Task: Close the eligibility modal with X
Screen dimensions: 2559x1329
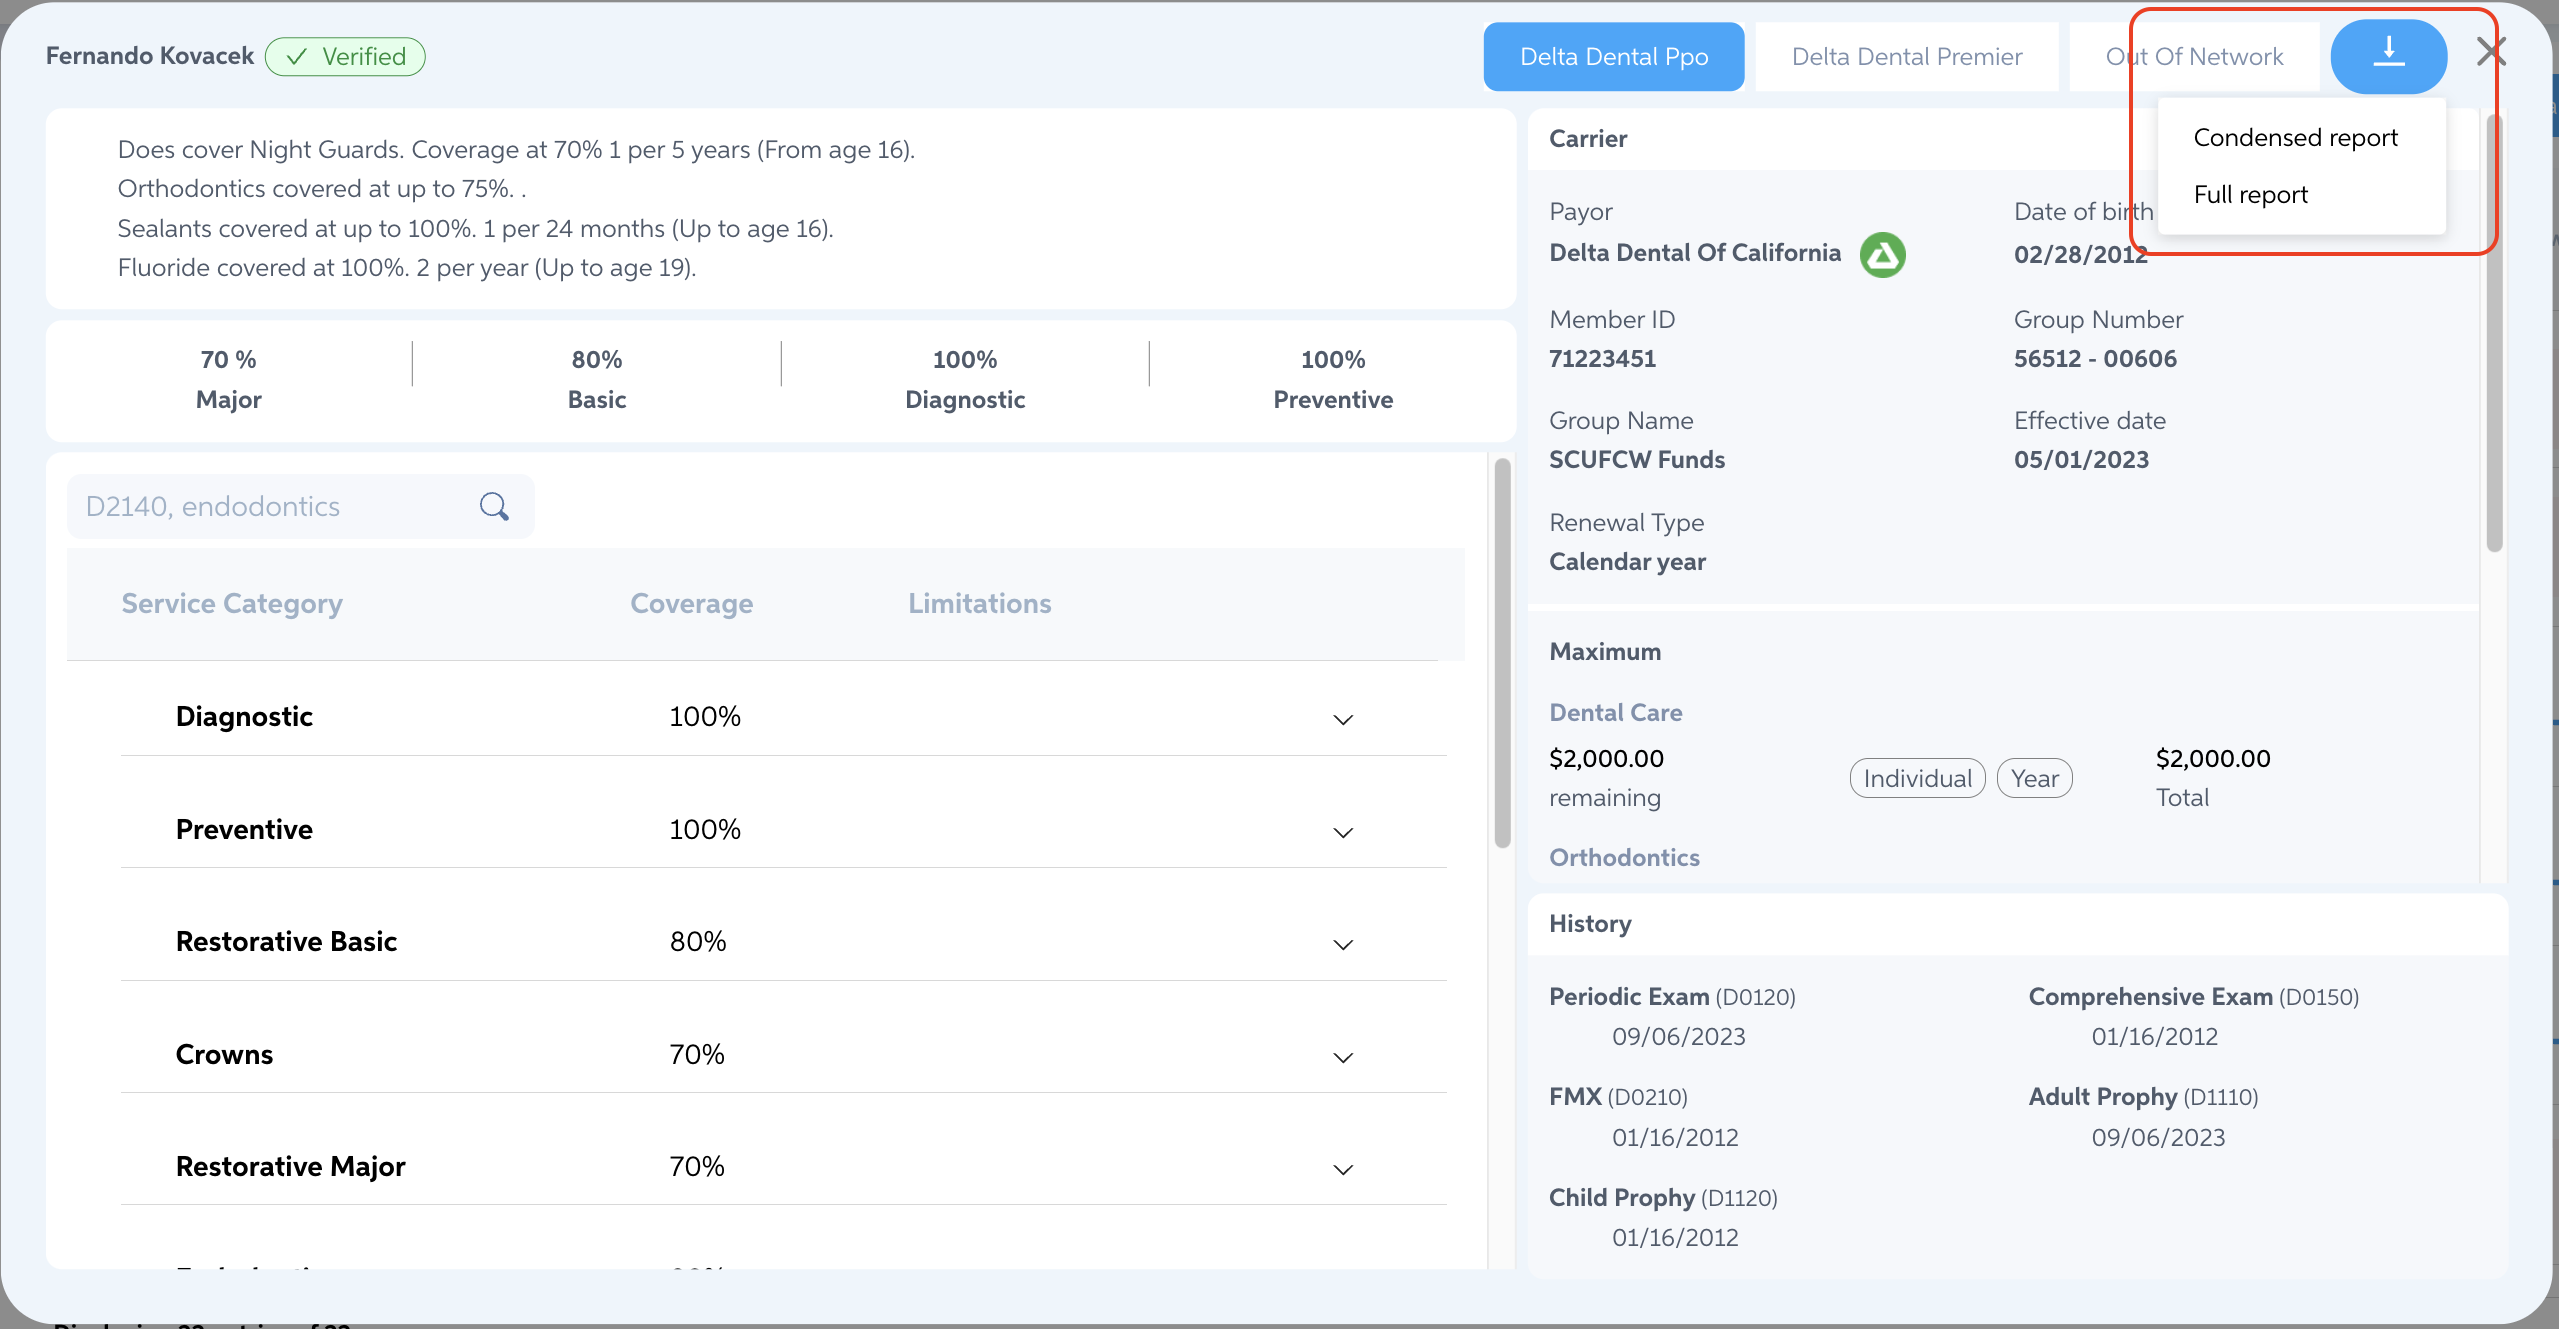Action: tap(2490, 52)
